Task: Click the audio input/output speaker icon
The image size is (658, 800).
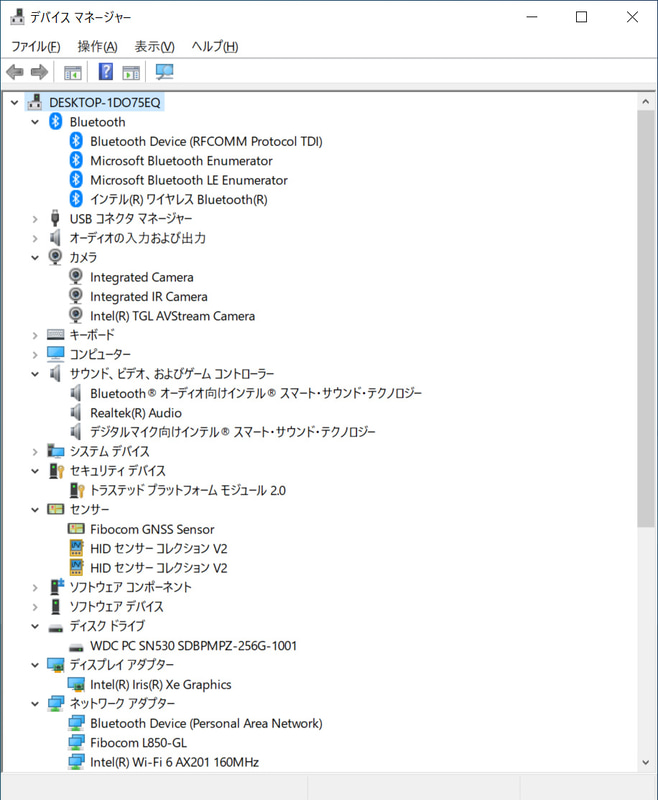Action: click(55, 238)
